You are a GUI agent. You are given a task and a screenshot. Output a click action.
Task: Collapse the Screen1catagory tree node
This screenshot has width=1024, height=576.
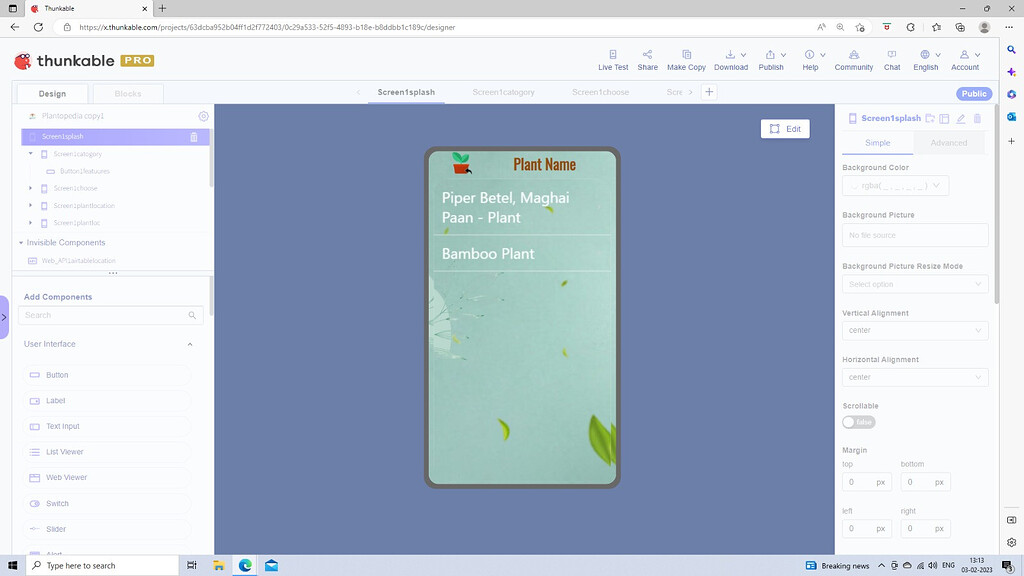pyautogui.click(x=31, y=154)
